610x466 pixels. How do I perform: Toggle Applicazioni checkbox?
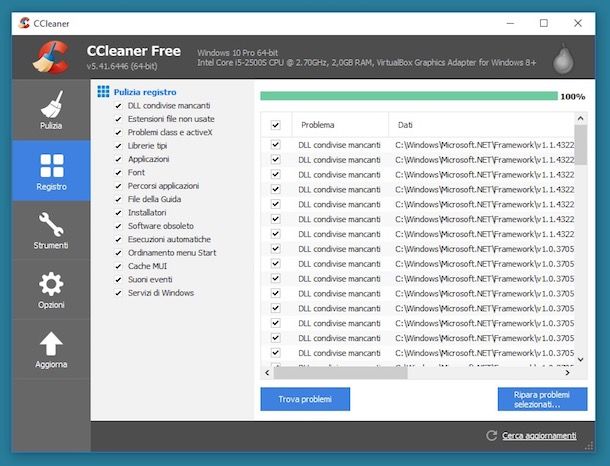click(118, 159)
